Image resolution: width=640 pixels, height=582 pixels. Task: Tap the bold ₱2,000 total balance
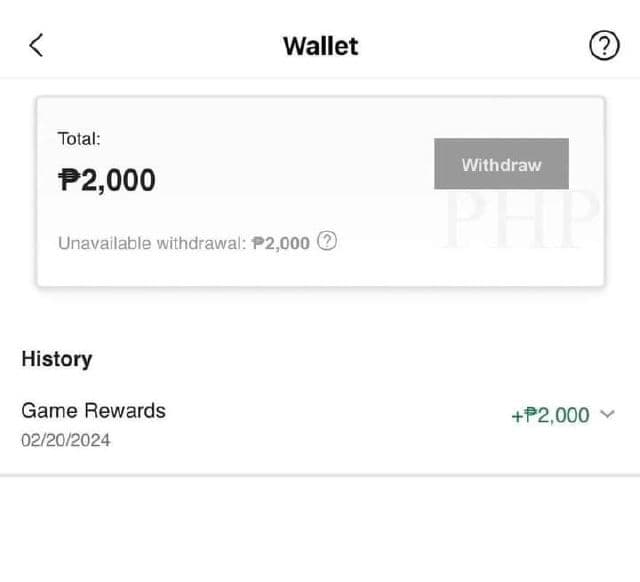click(107, 180)
